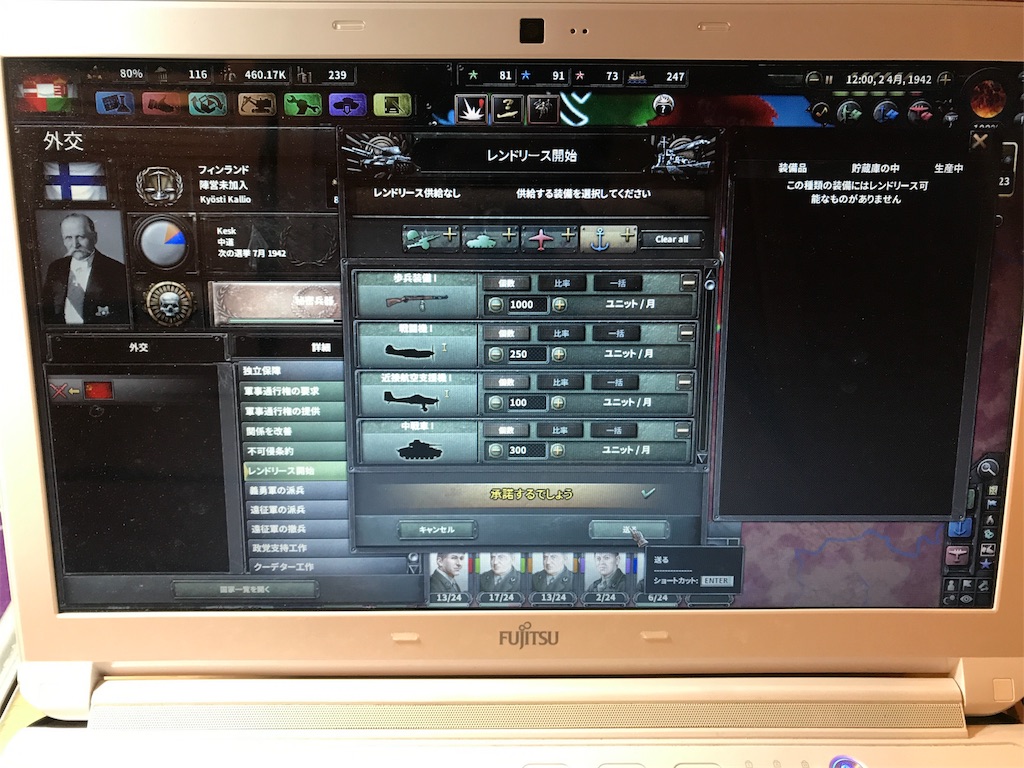Screen dimensions: 1024x768
Task: Select 個数 mode for 中戦車
Action: 505,430
